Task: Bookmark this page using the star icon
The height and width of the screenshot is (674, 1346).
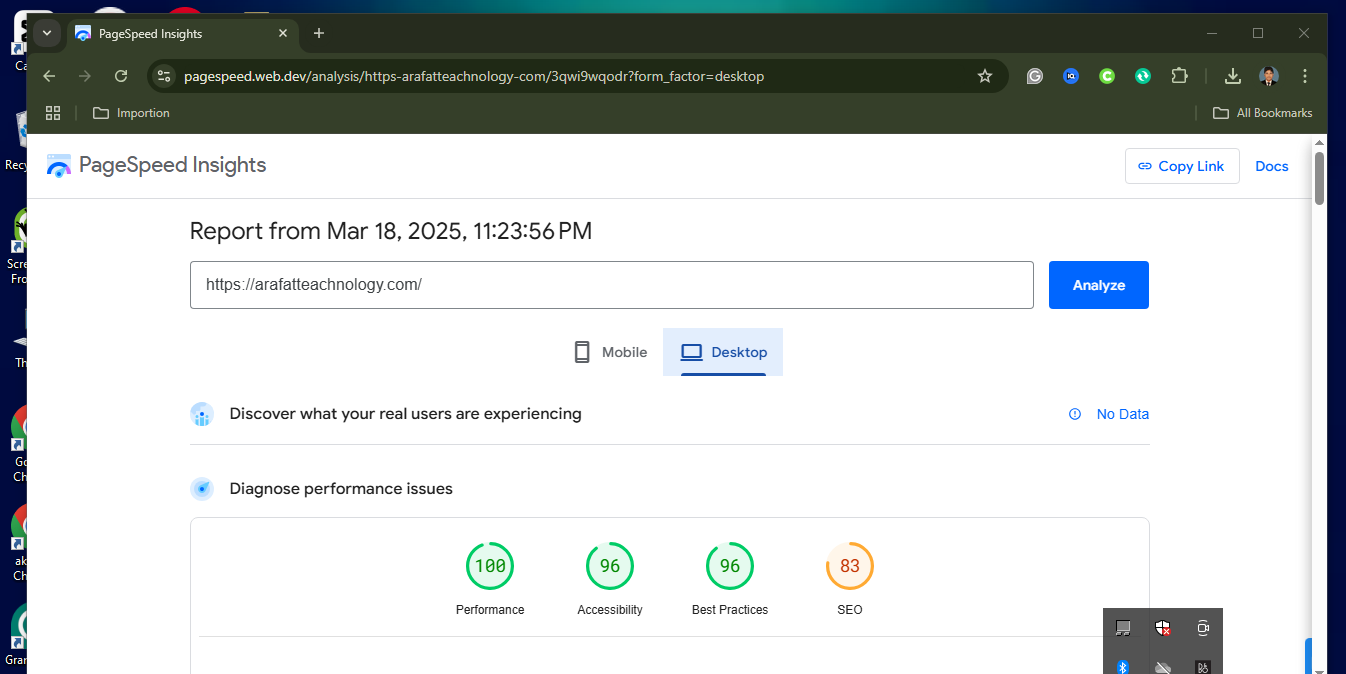Action: pos(985,76)
